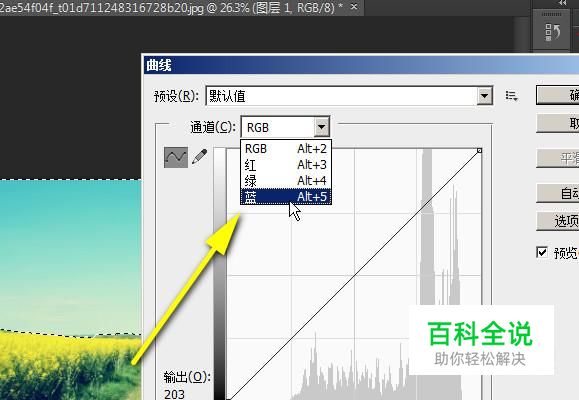The height and width of the screenshot is (400, 579).
Task: Click the Curves dialog title bar
Action: 361,65
